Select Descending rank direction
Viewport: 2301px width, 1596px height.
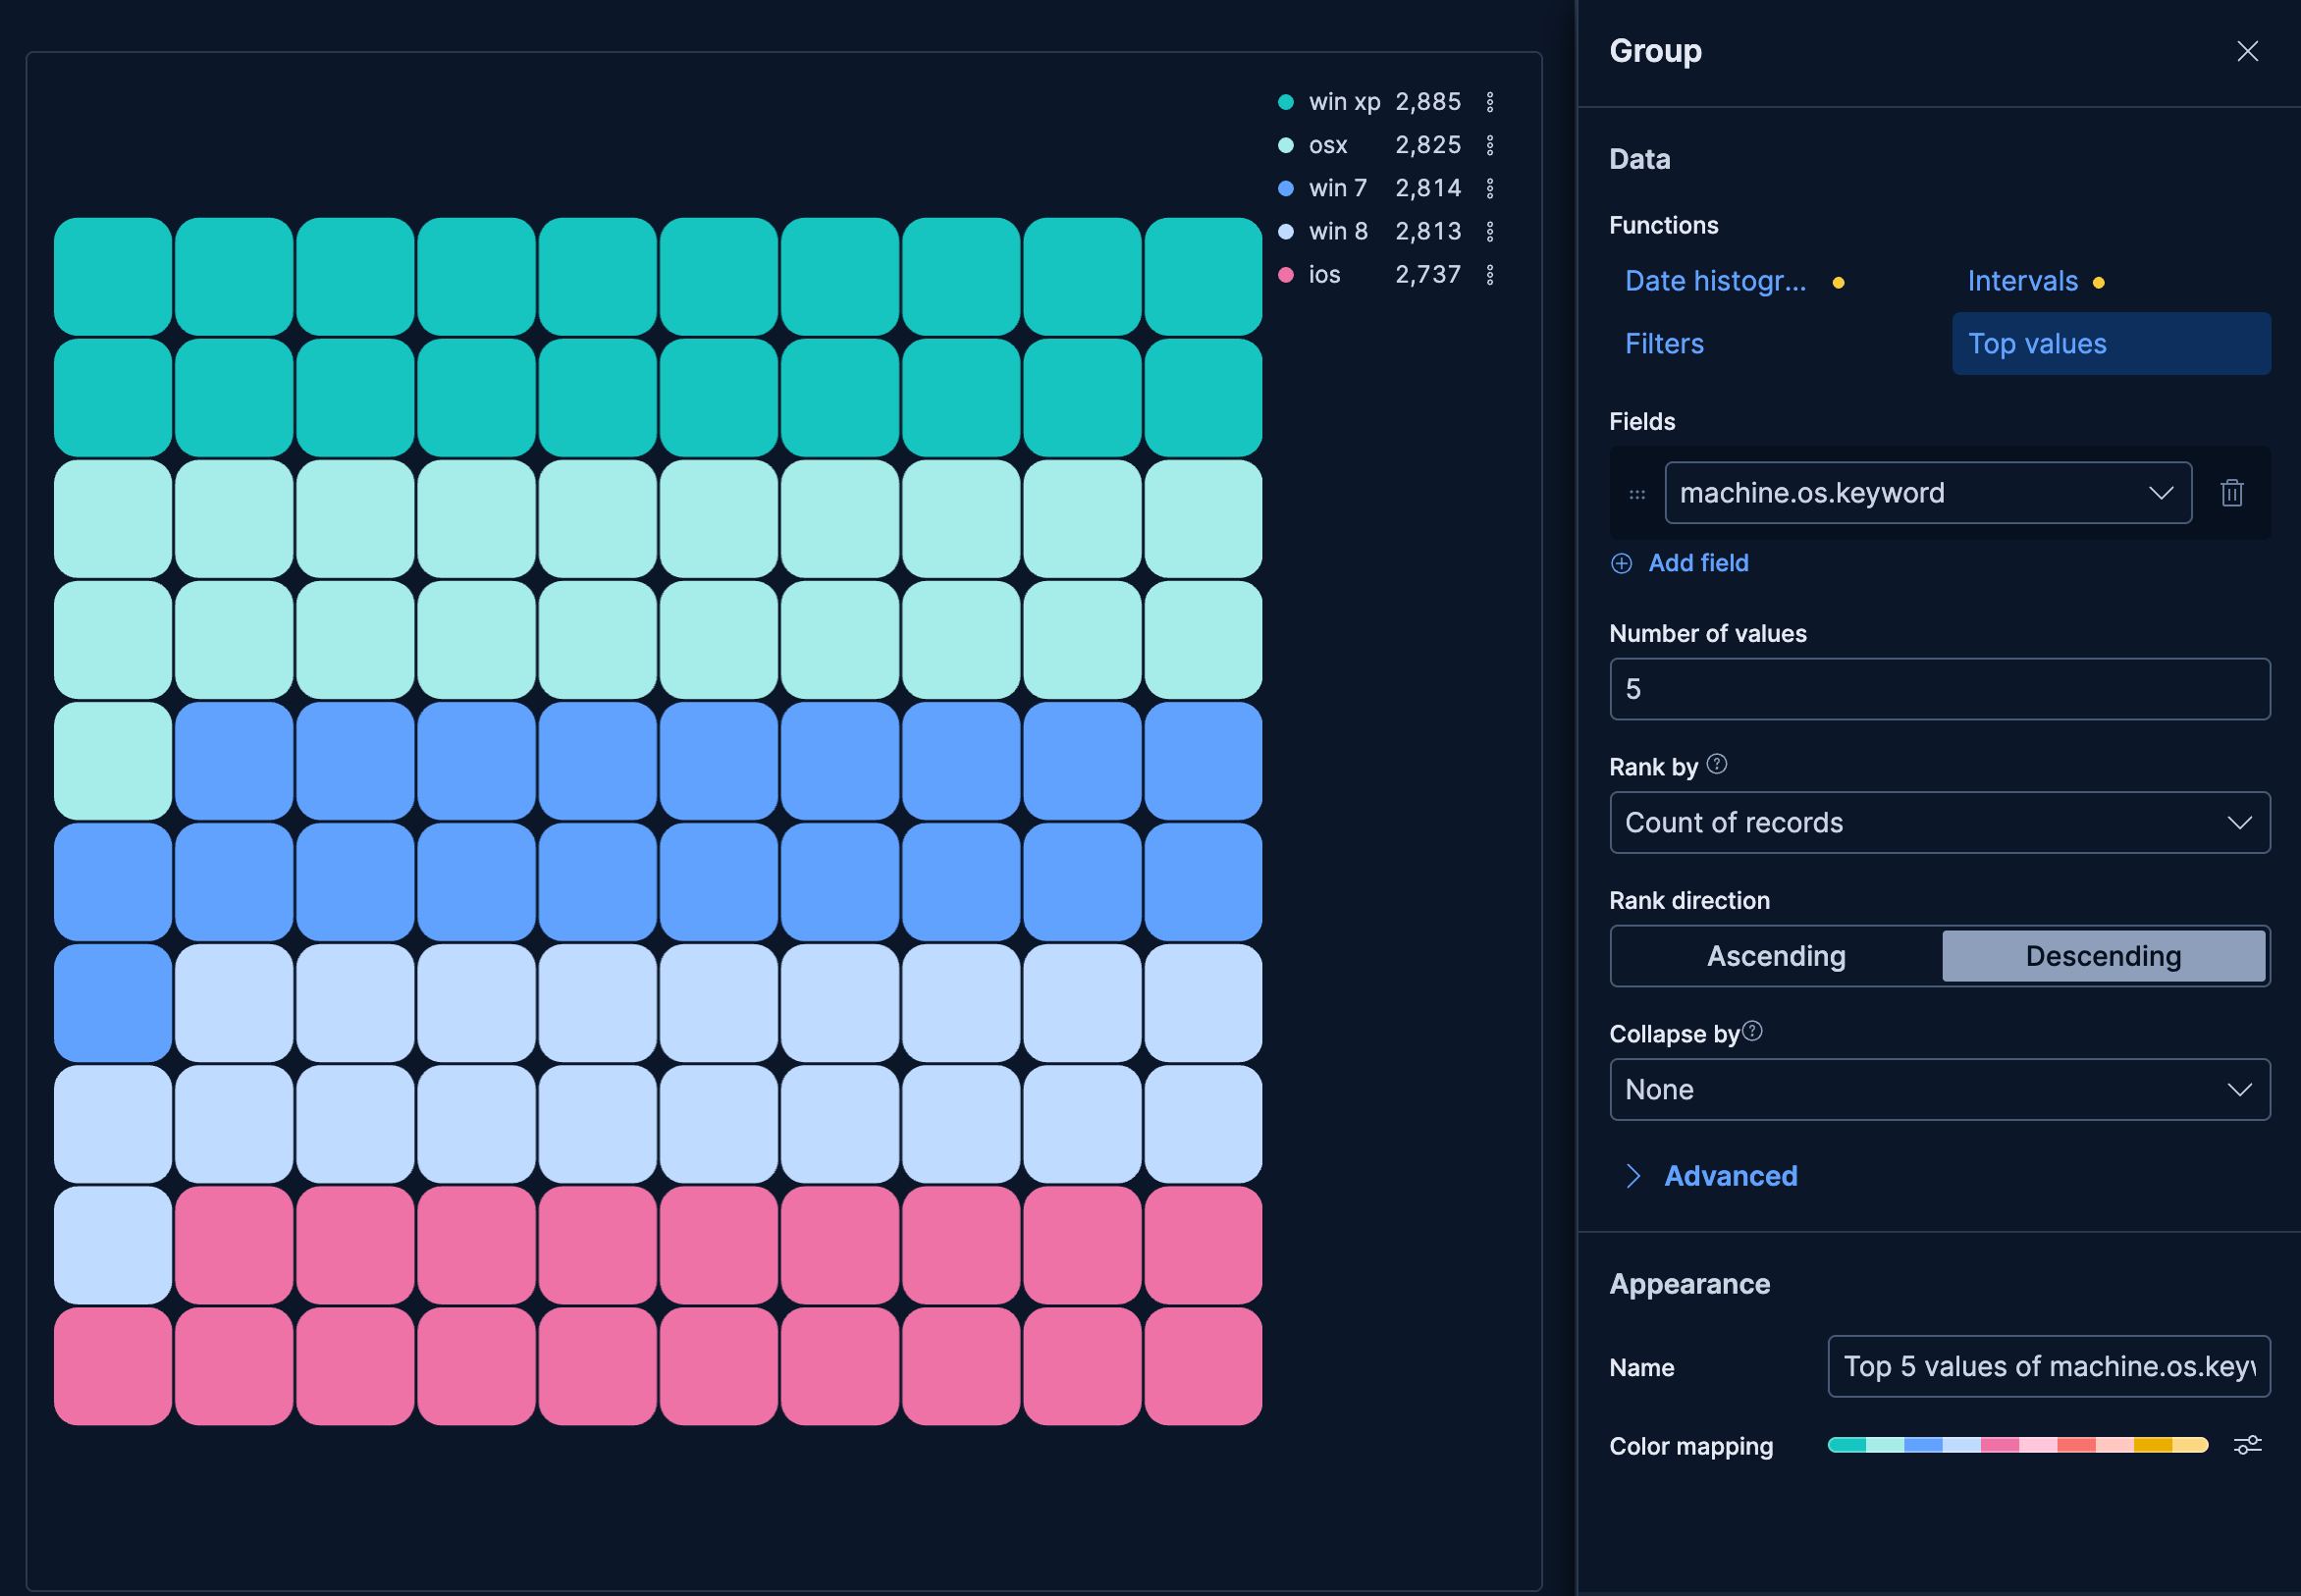(2104, 956)
